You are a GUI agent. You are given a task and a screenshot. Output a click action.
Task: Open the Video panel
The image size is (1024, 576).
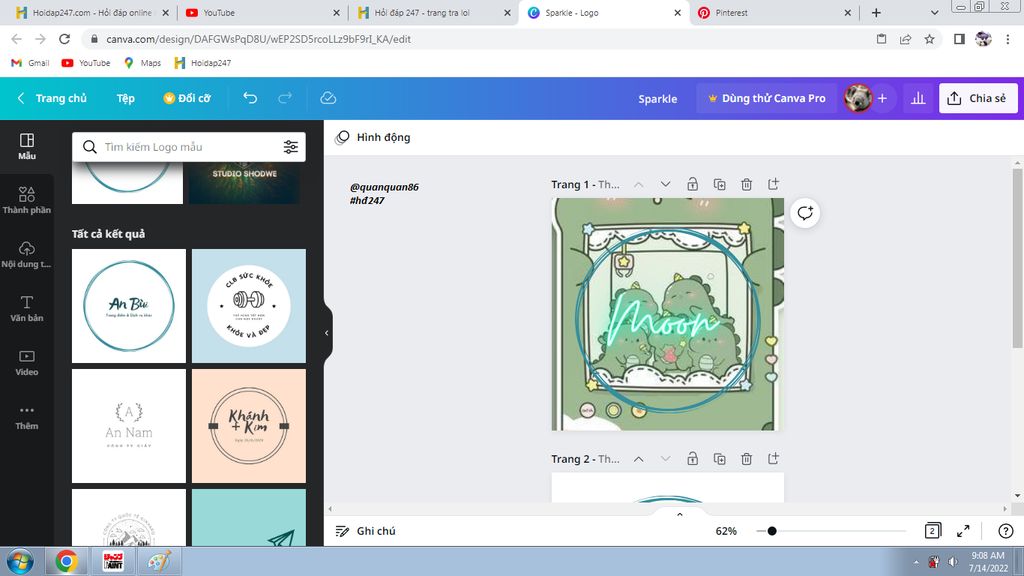(27, 362)
